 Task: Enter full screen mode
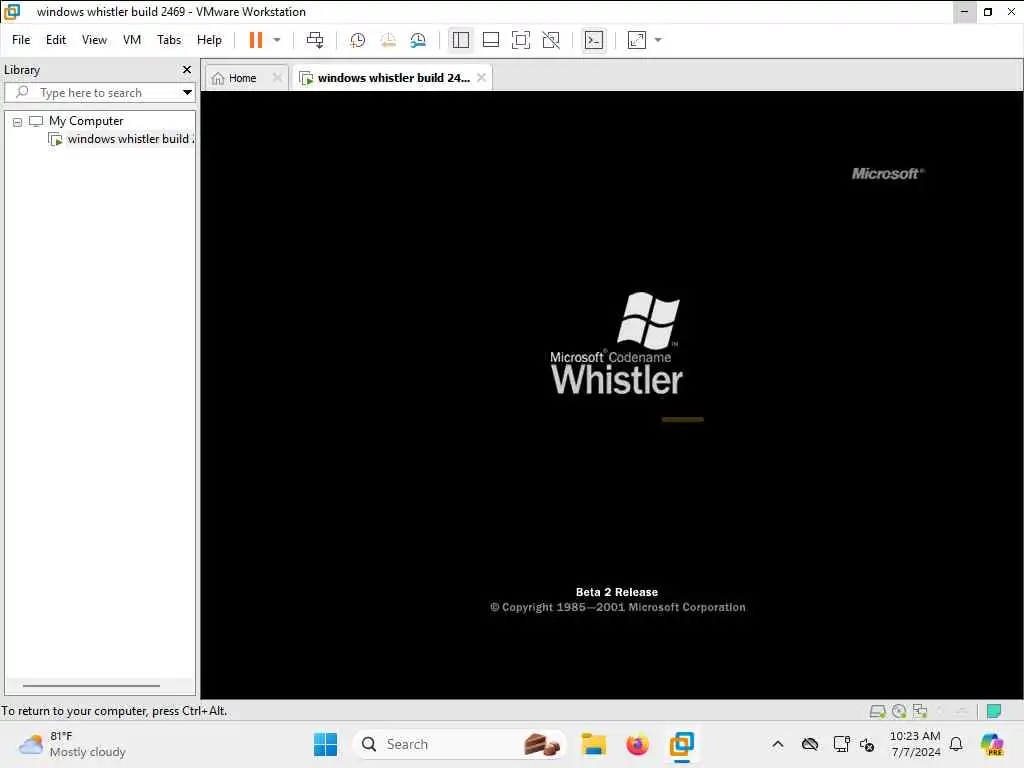(x=520, y=40)
